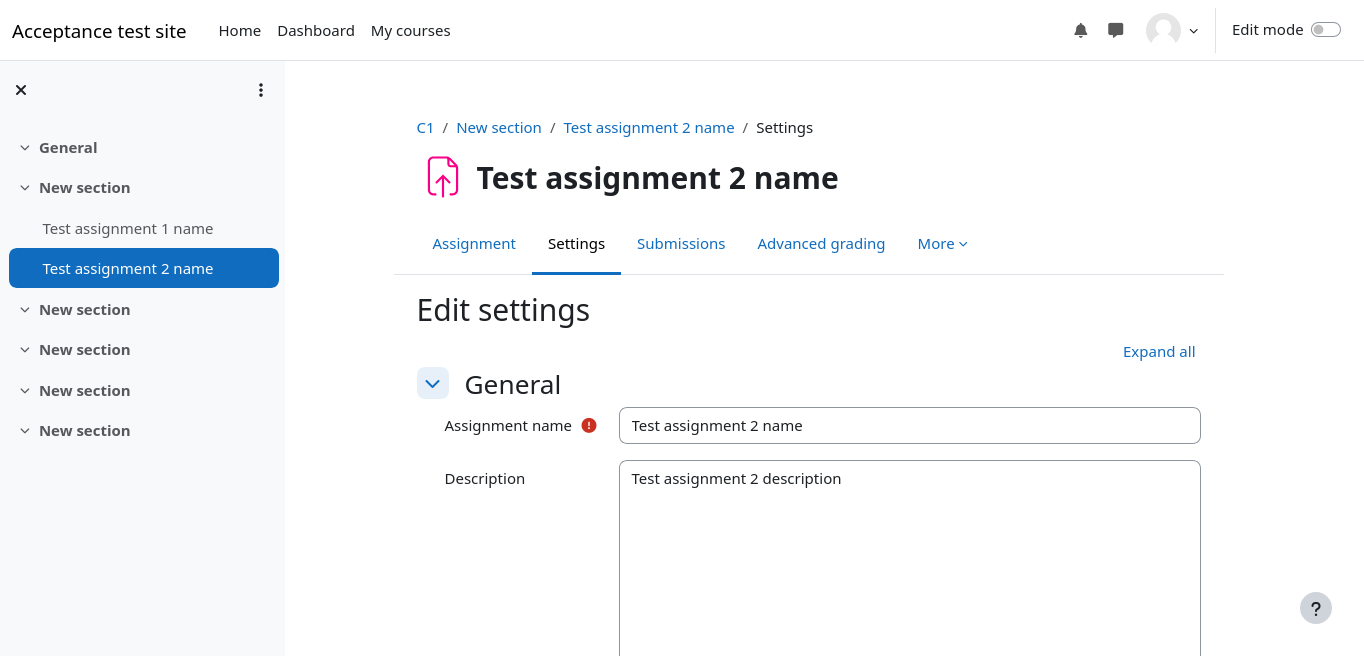Switch to the Submissions tab
Screen dimensions: 1364x656
(x=680, y=244)
